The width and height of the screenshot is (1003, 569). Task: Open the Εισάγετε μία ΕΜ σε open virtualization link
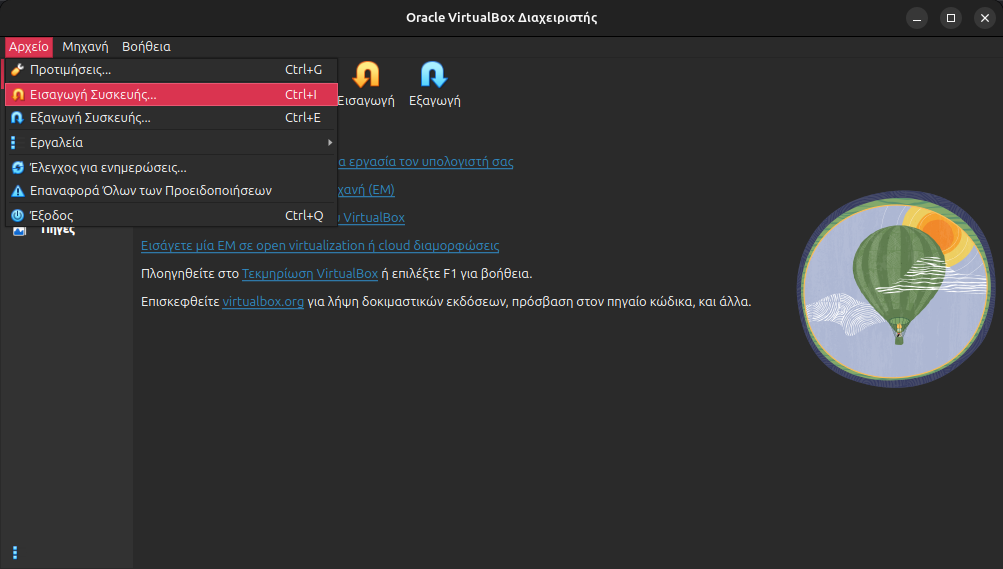[x=320, y=246]
